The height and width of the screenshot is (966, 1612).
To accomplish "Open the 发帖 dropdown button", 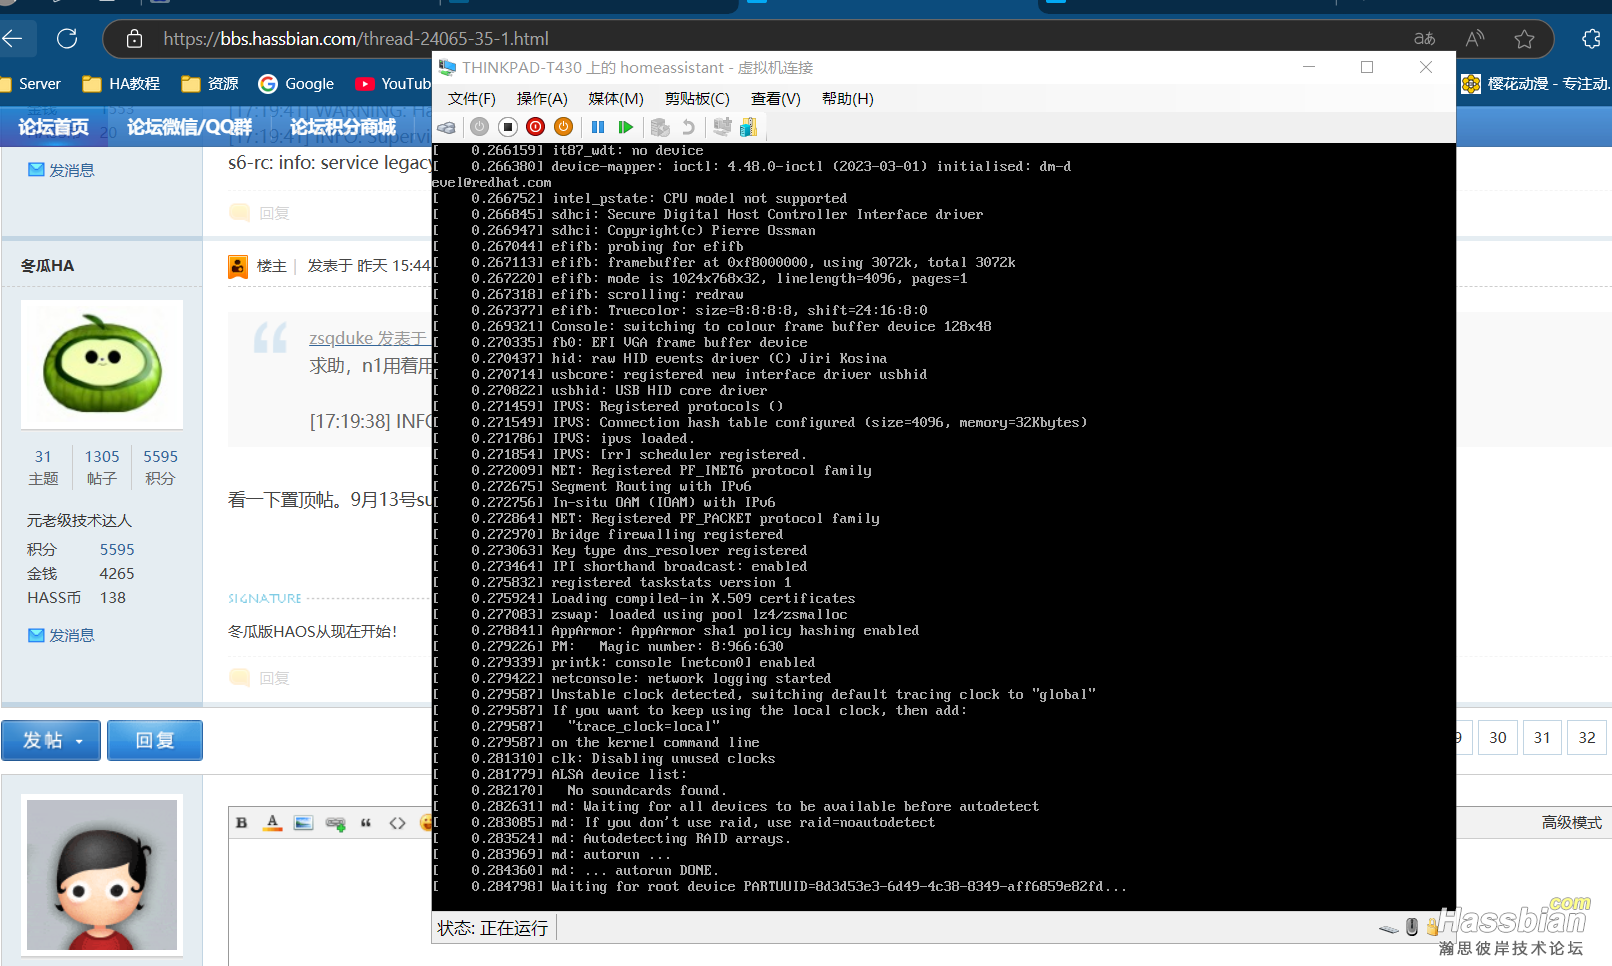I will pyautogui.click(x=51, y=740).
